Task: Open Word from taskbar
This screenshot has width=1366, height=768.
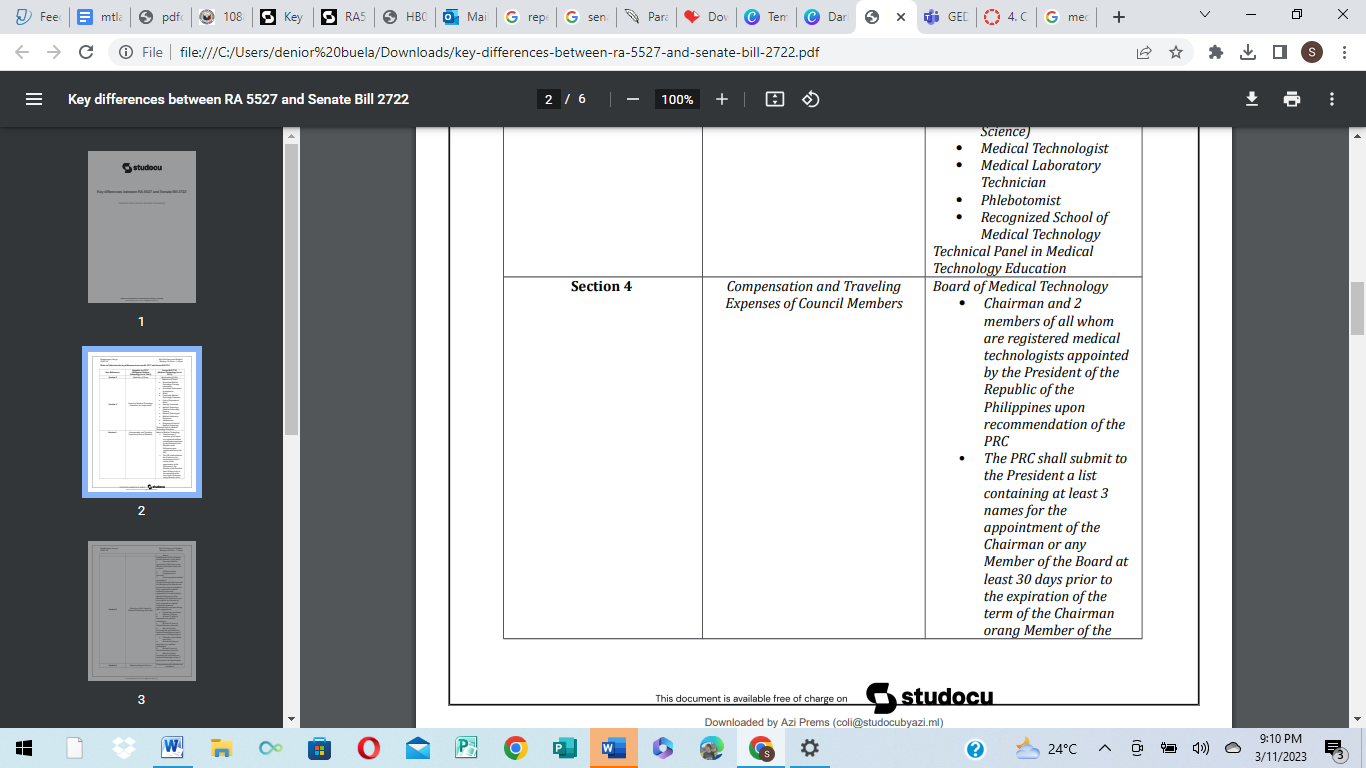Action: (x=171, y=748)
